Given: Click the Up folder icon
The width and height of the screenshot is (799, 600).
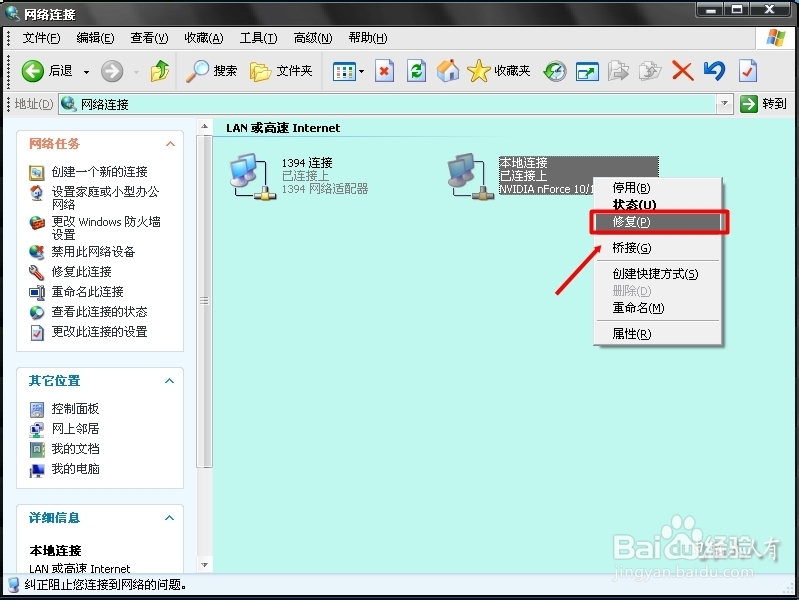Looking at the screenshot, I should [159, 71].
